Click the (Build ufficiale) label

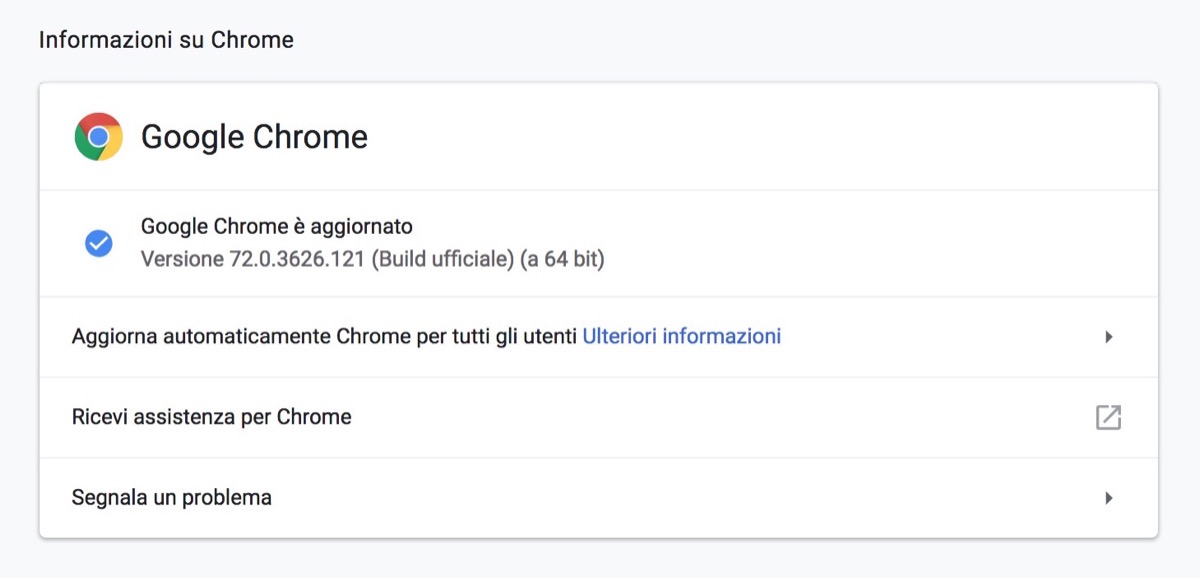442,260
